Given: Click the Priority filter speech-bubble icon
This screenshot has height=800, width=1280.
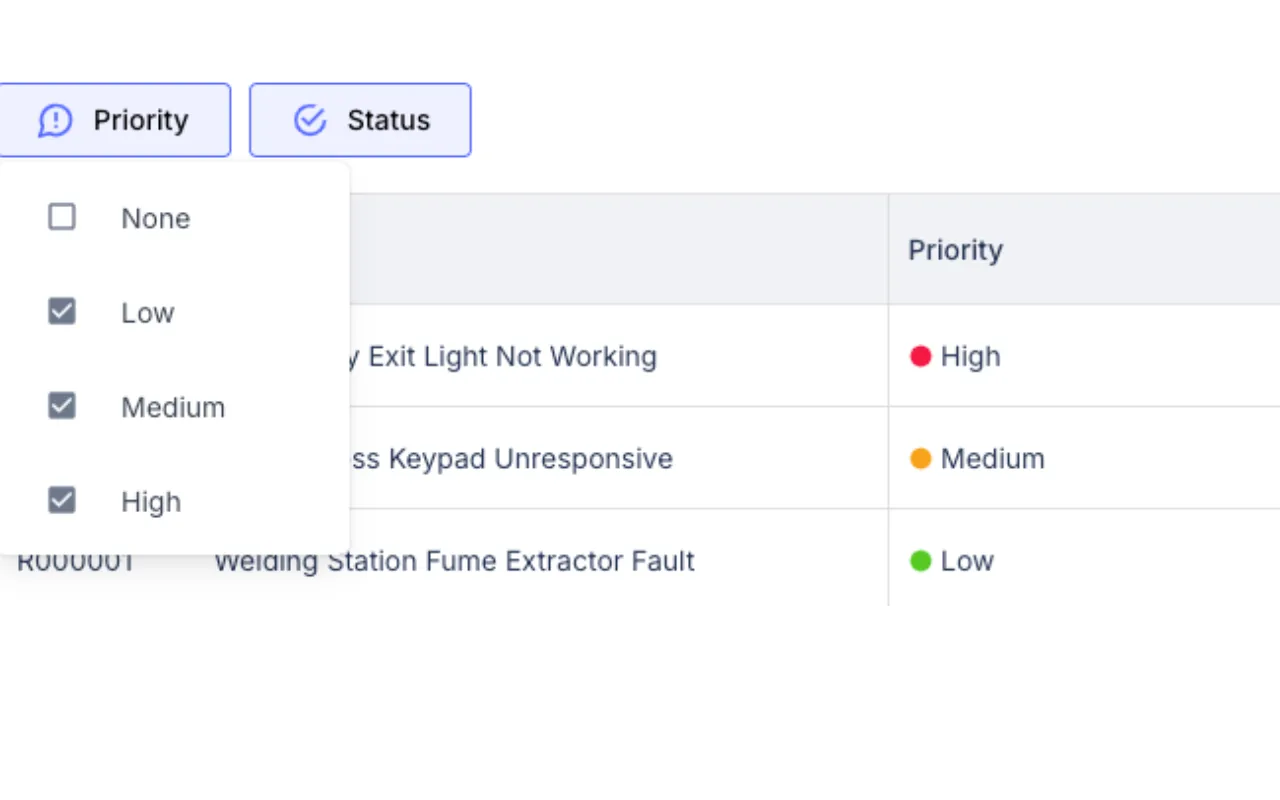Looking at the screenshot, I should pos(55,119).
